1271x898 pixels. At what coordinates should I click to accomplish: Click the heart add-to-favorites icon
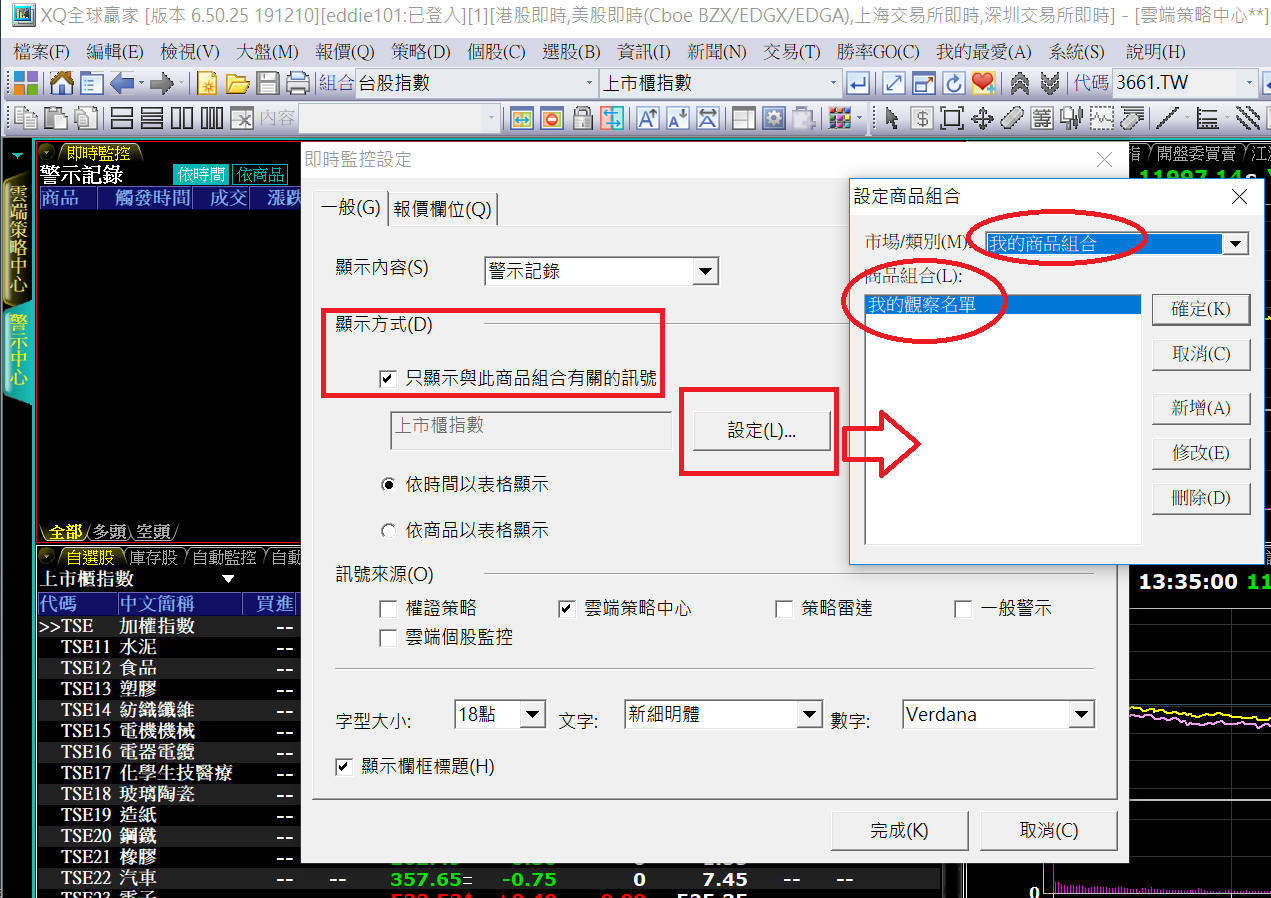pos(983,84)
